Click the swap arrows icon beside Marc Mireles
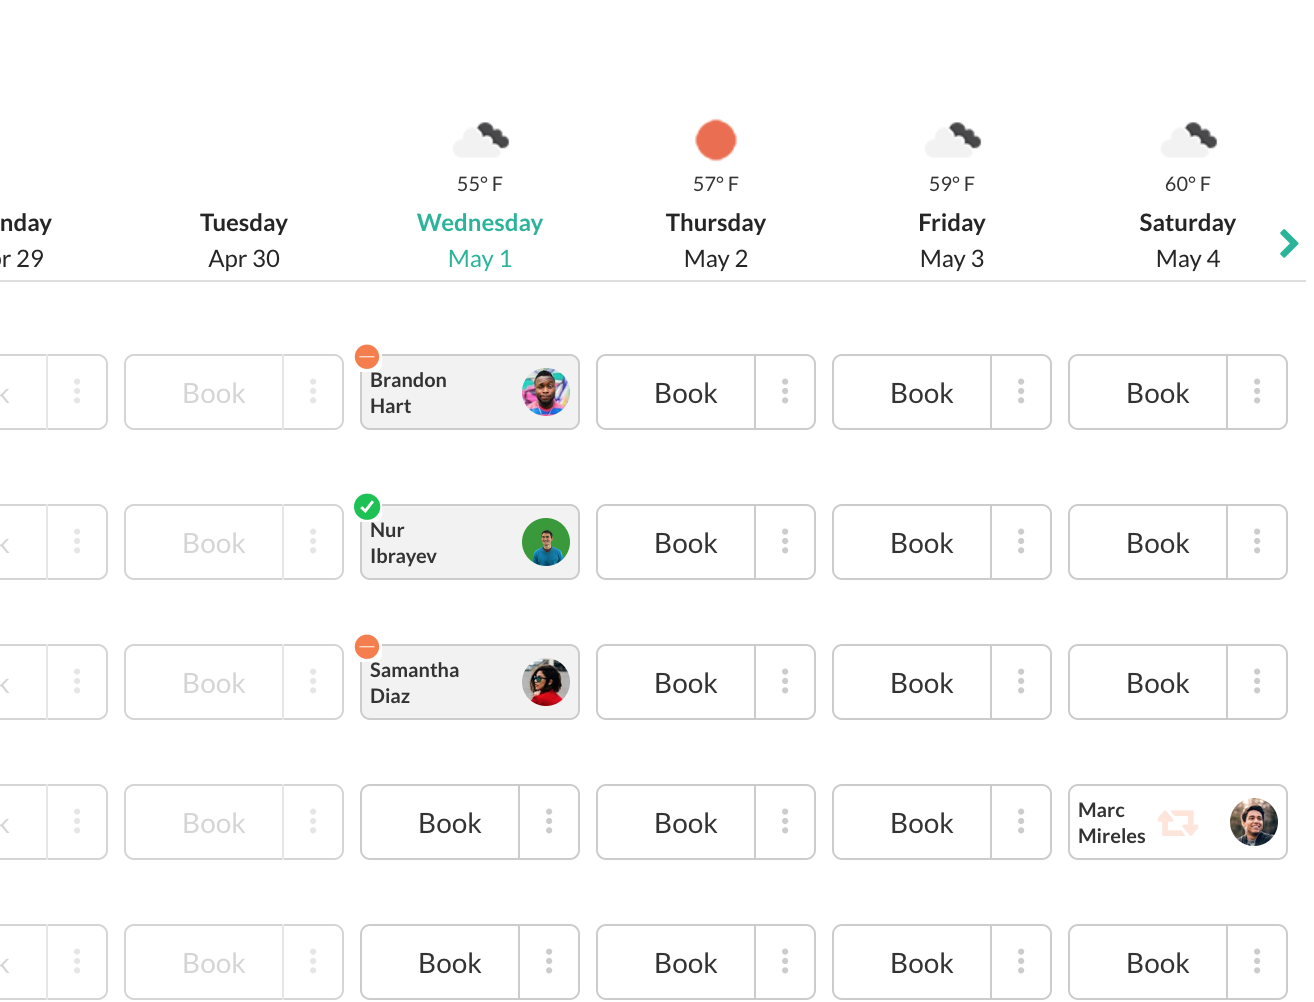1314x1002 pixels. point(1178,823)
